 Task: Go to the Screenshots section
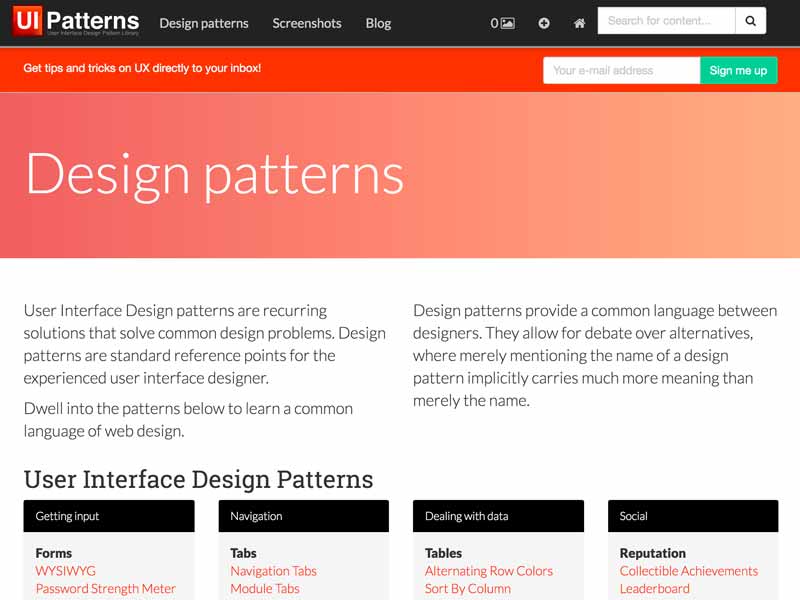click(307, 23)
